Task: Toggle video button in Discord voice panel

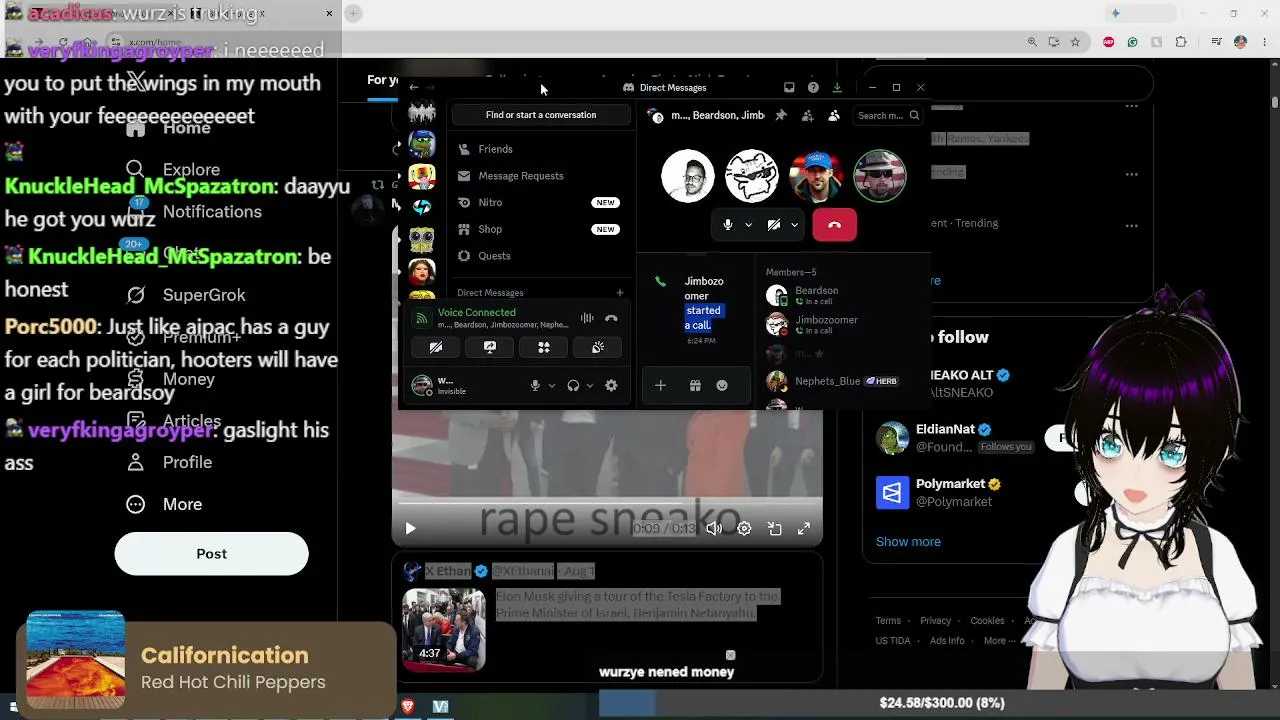Action: click(436, 347)
